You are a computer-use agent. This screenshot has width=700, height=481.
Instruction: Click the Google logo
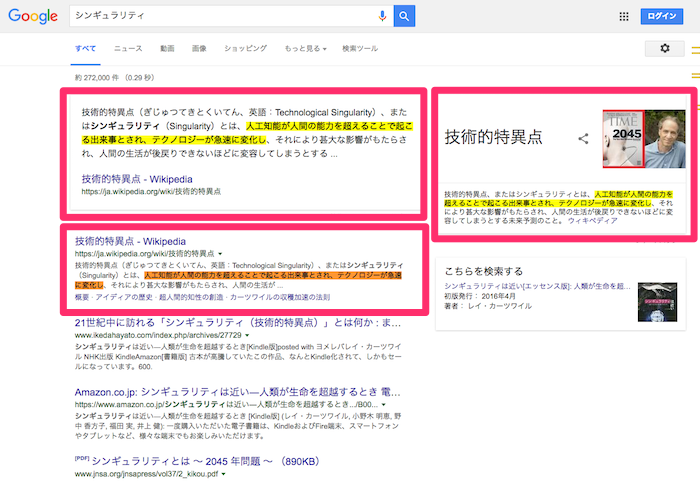coord(33,17)
